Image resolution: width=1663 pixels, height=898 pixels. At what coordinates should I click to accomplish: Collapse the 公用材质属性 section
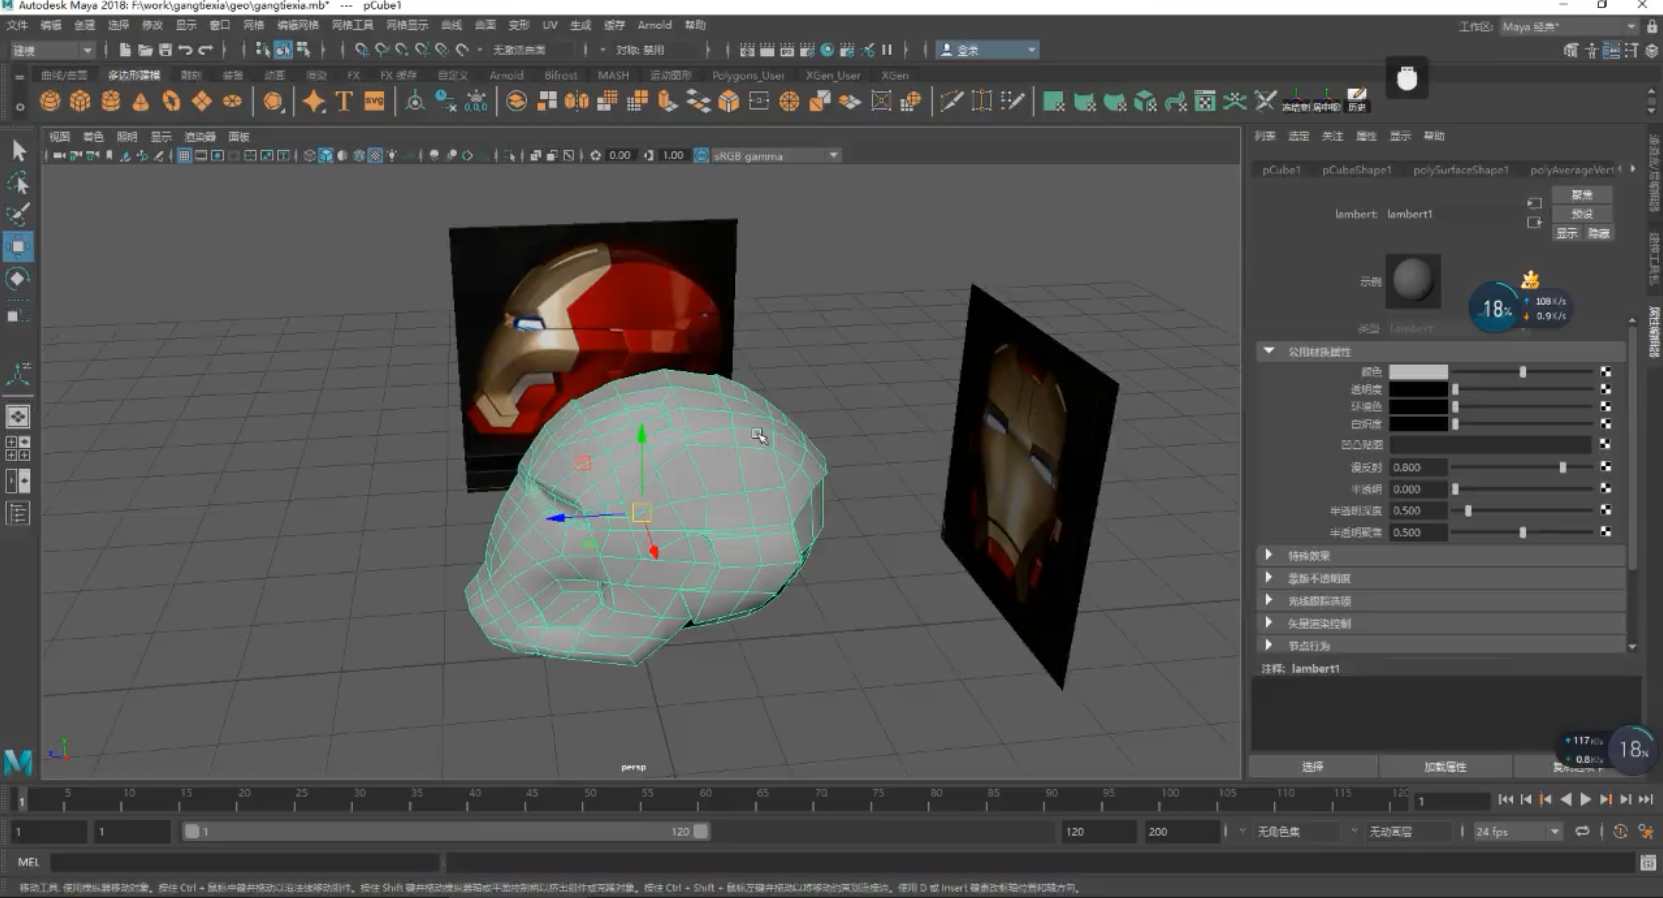tap(1269, 351)
